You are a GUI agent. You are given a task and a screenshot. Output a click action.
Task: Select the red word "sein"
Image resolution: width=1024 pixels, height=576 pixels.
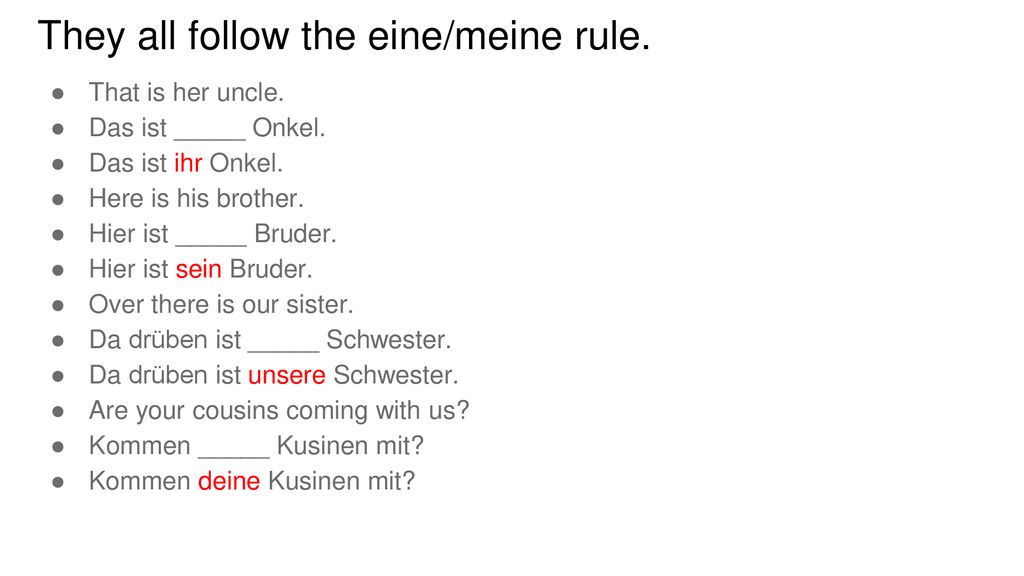tap(199, 269)
